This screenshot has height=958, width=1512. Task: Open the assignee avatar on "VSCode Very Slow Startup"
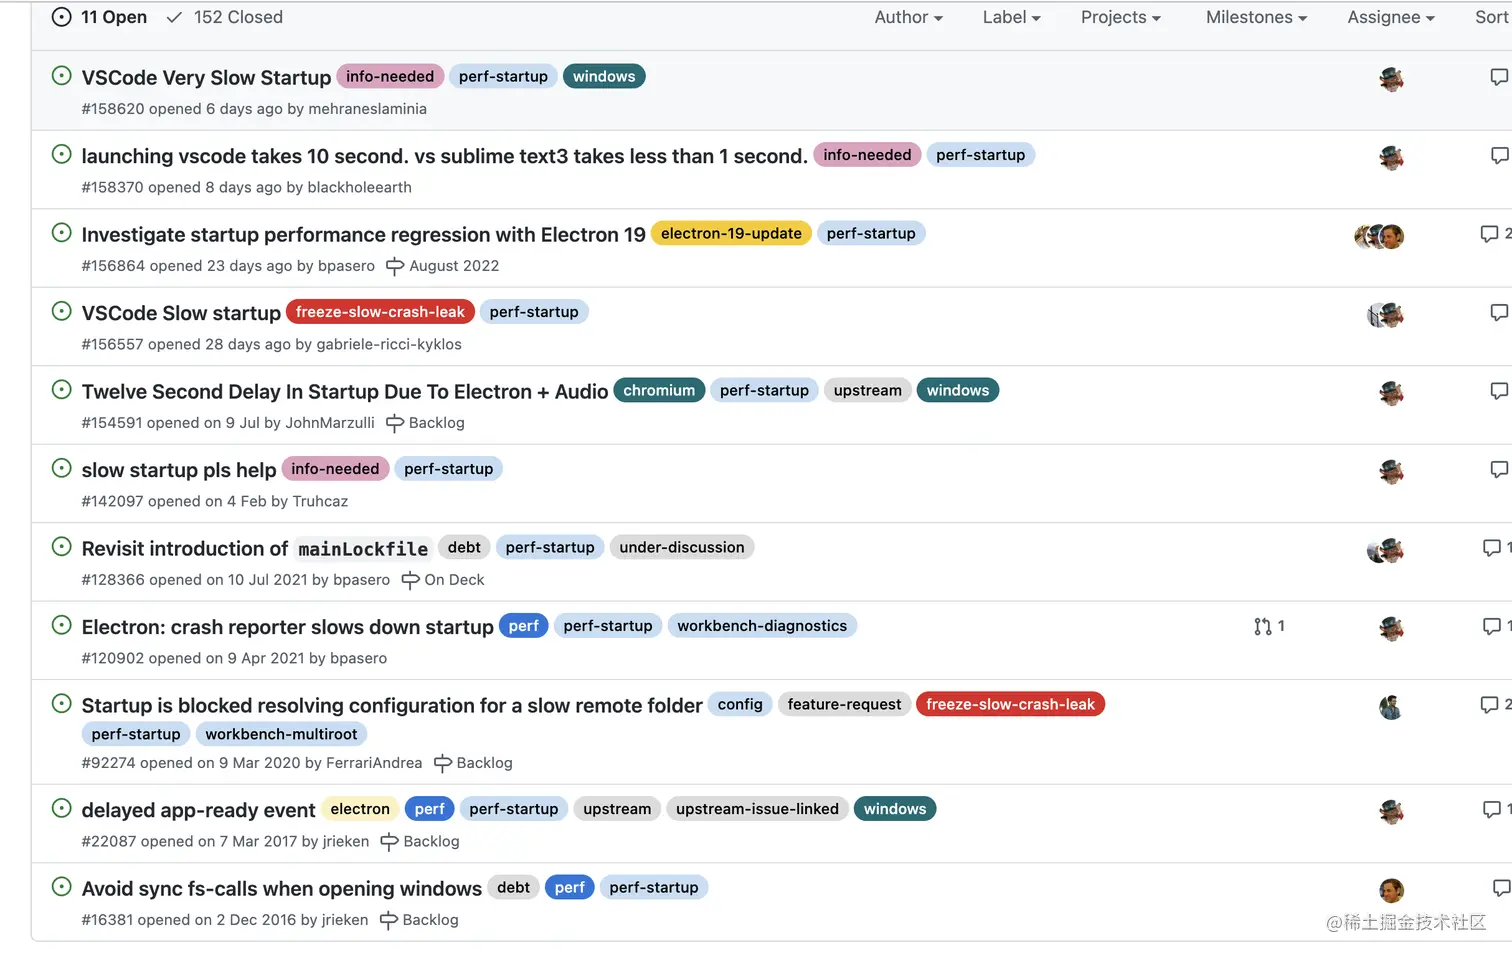coord(1390,79)
